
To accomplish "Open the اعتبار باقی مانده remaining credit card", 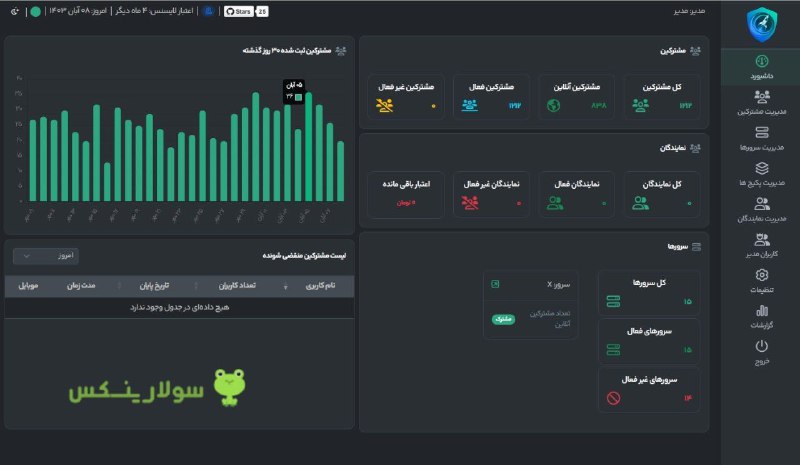I will pyautogui.click(x=406, y=194).
